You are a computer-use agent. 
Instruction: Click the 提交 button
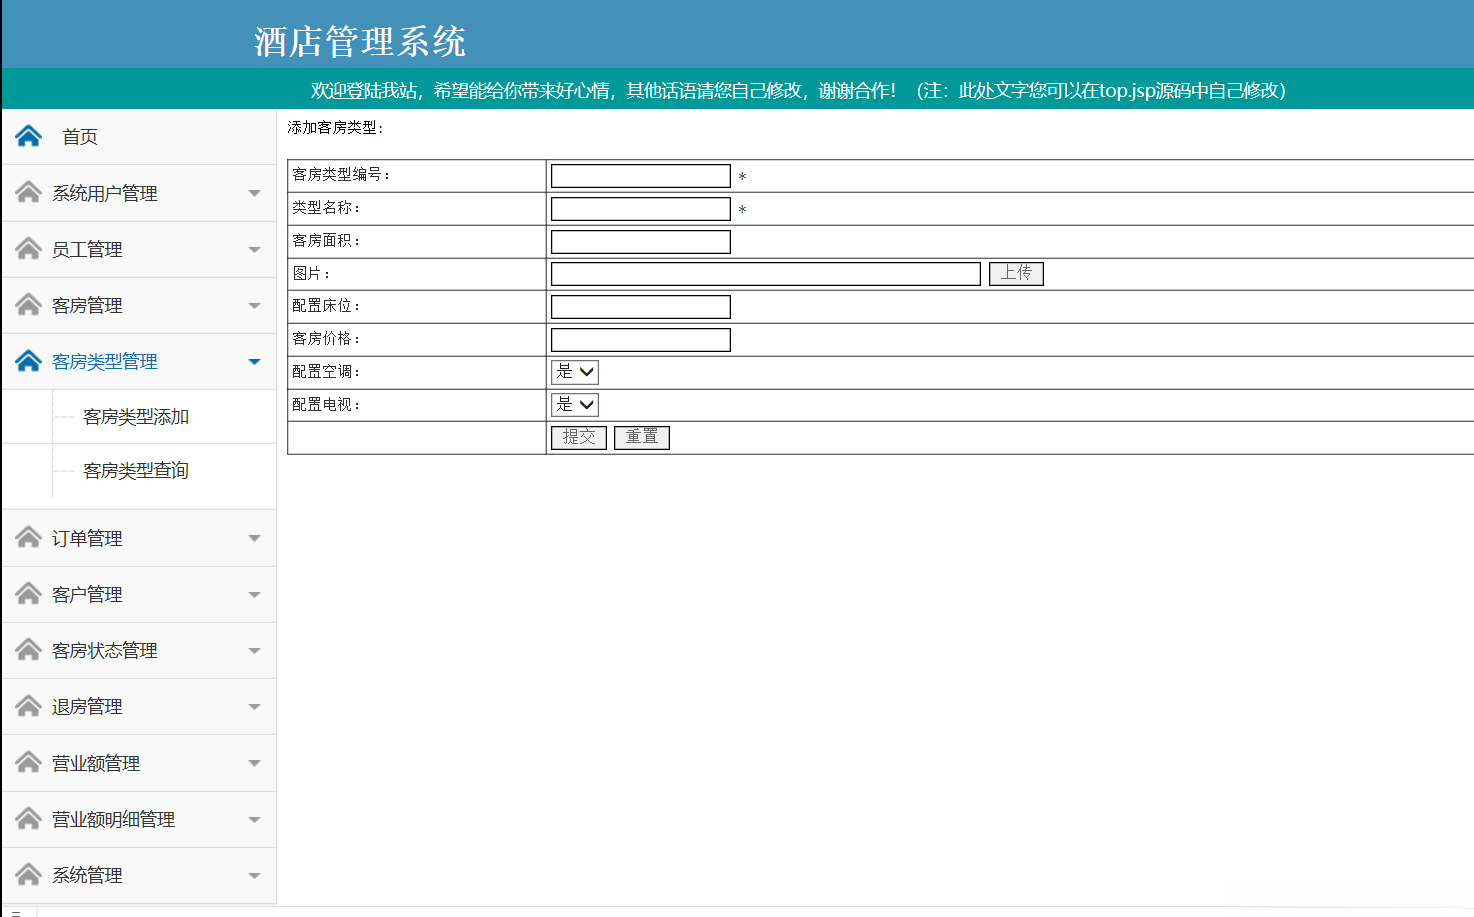[x=578, y=437]
